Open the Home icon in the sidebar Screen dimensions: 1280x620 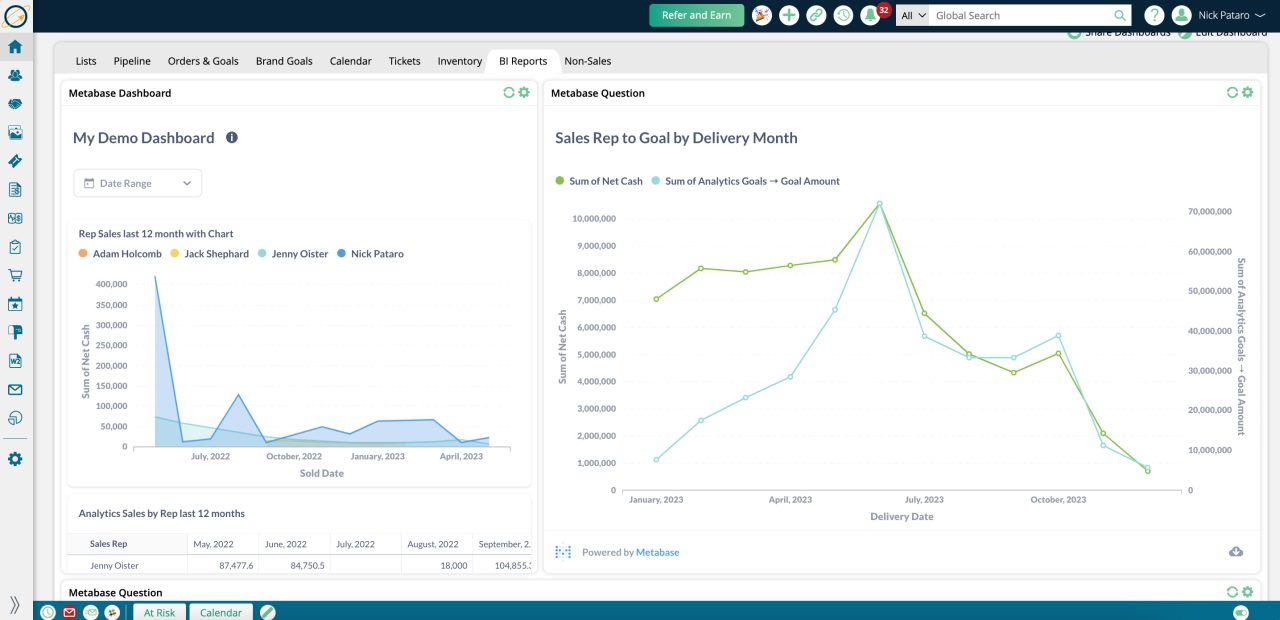[15, 45]
